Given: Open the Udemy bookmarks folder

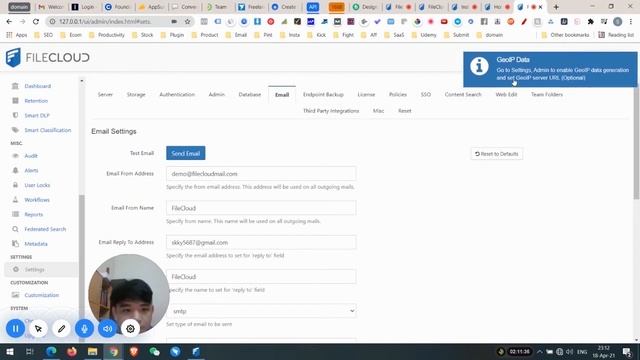Looking at the screenshot, I should pyautogui.click(x=424, y=35).
